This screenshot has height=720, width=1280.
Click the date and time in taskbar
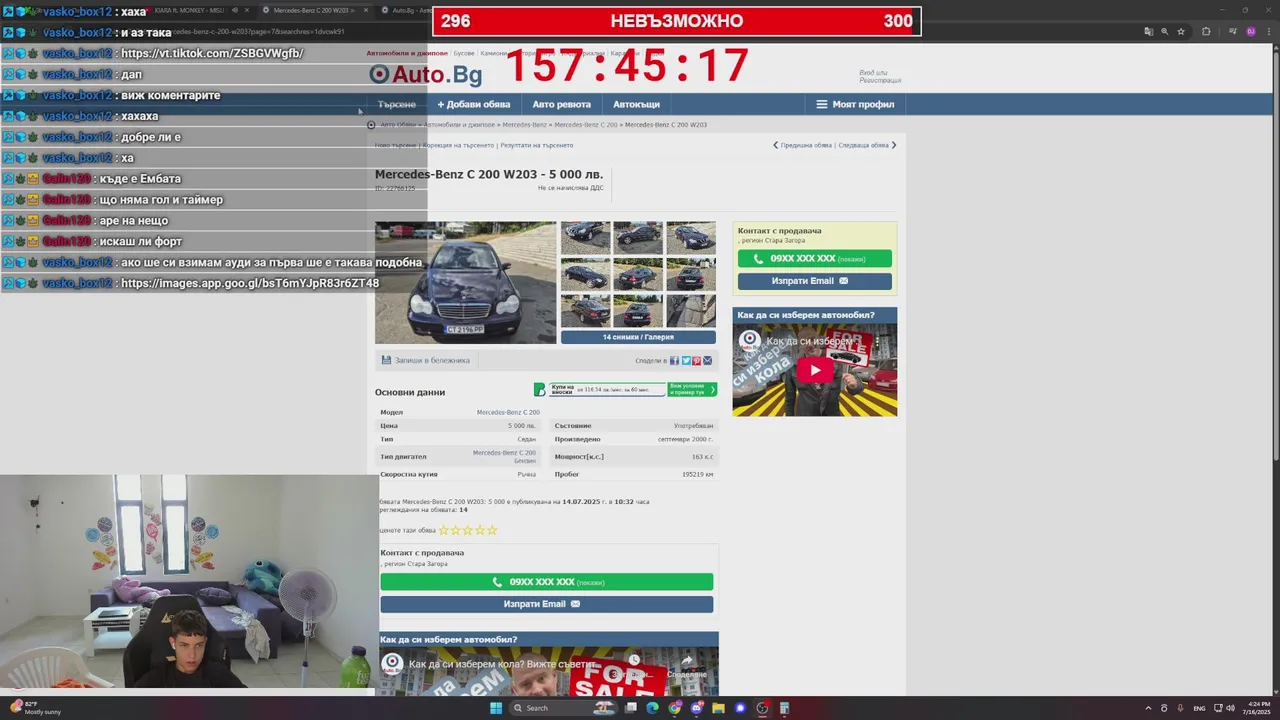coord(1256,708)
